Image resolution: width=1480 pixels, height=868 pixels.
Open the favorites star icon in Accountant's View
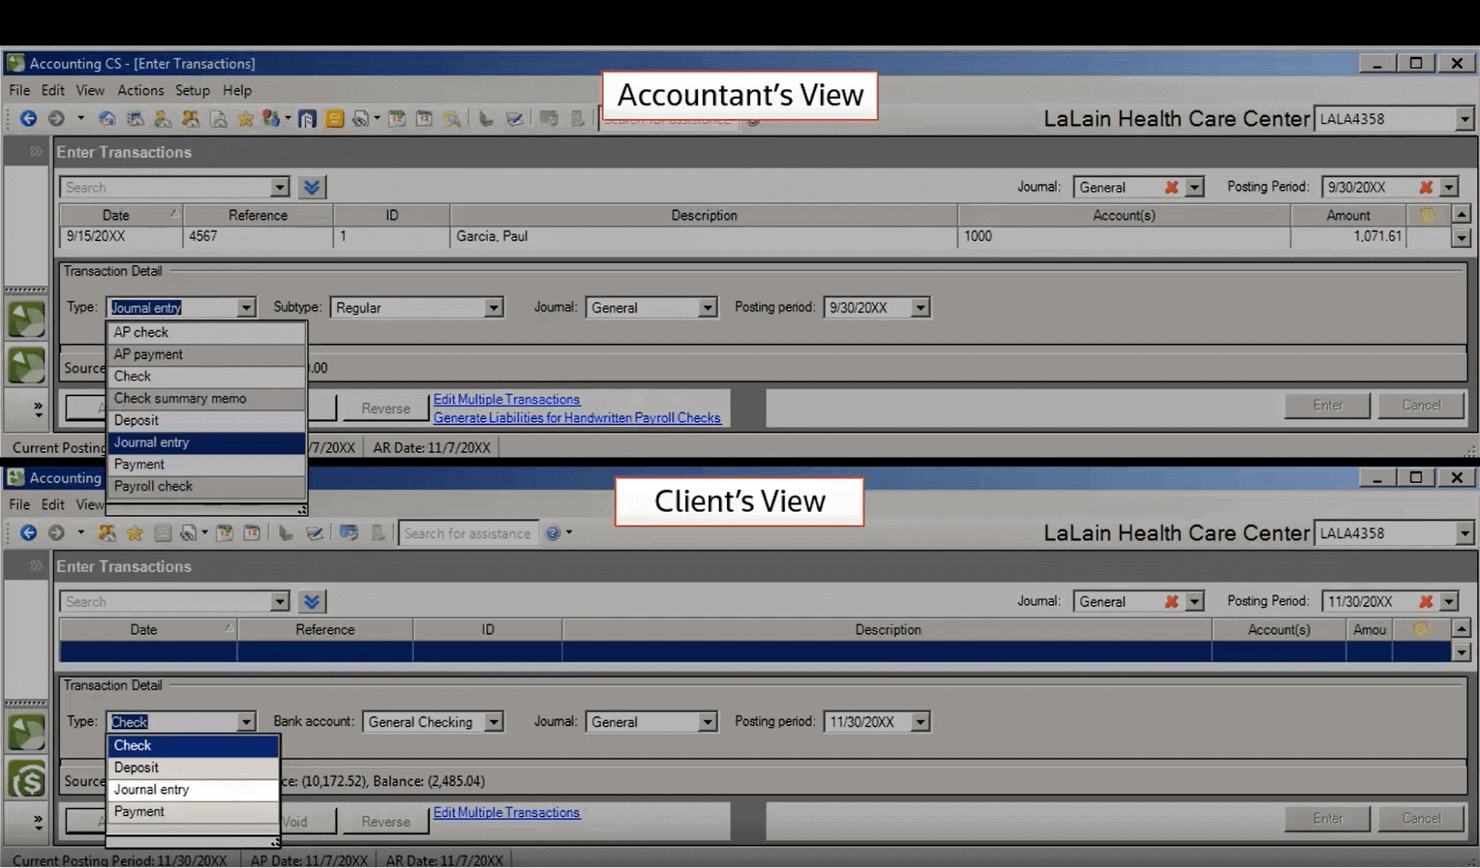(x=245, y=118)
